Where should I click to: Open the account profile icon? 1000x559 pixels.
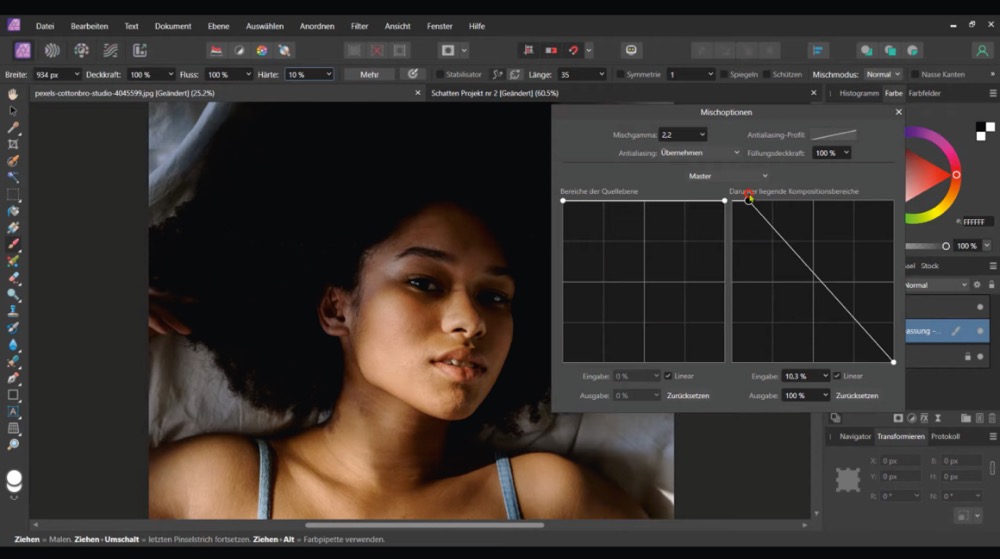pos(981,50)
